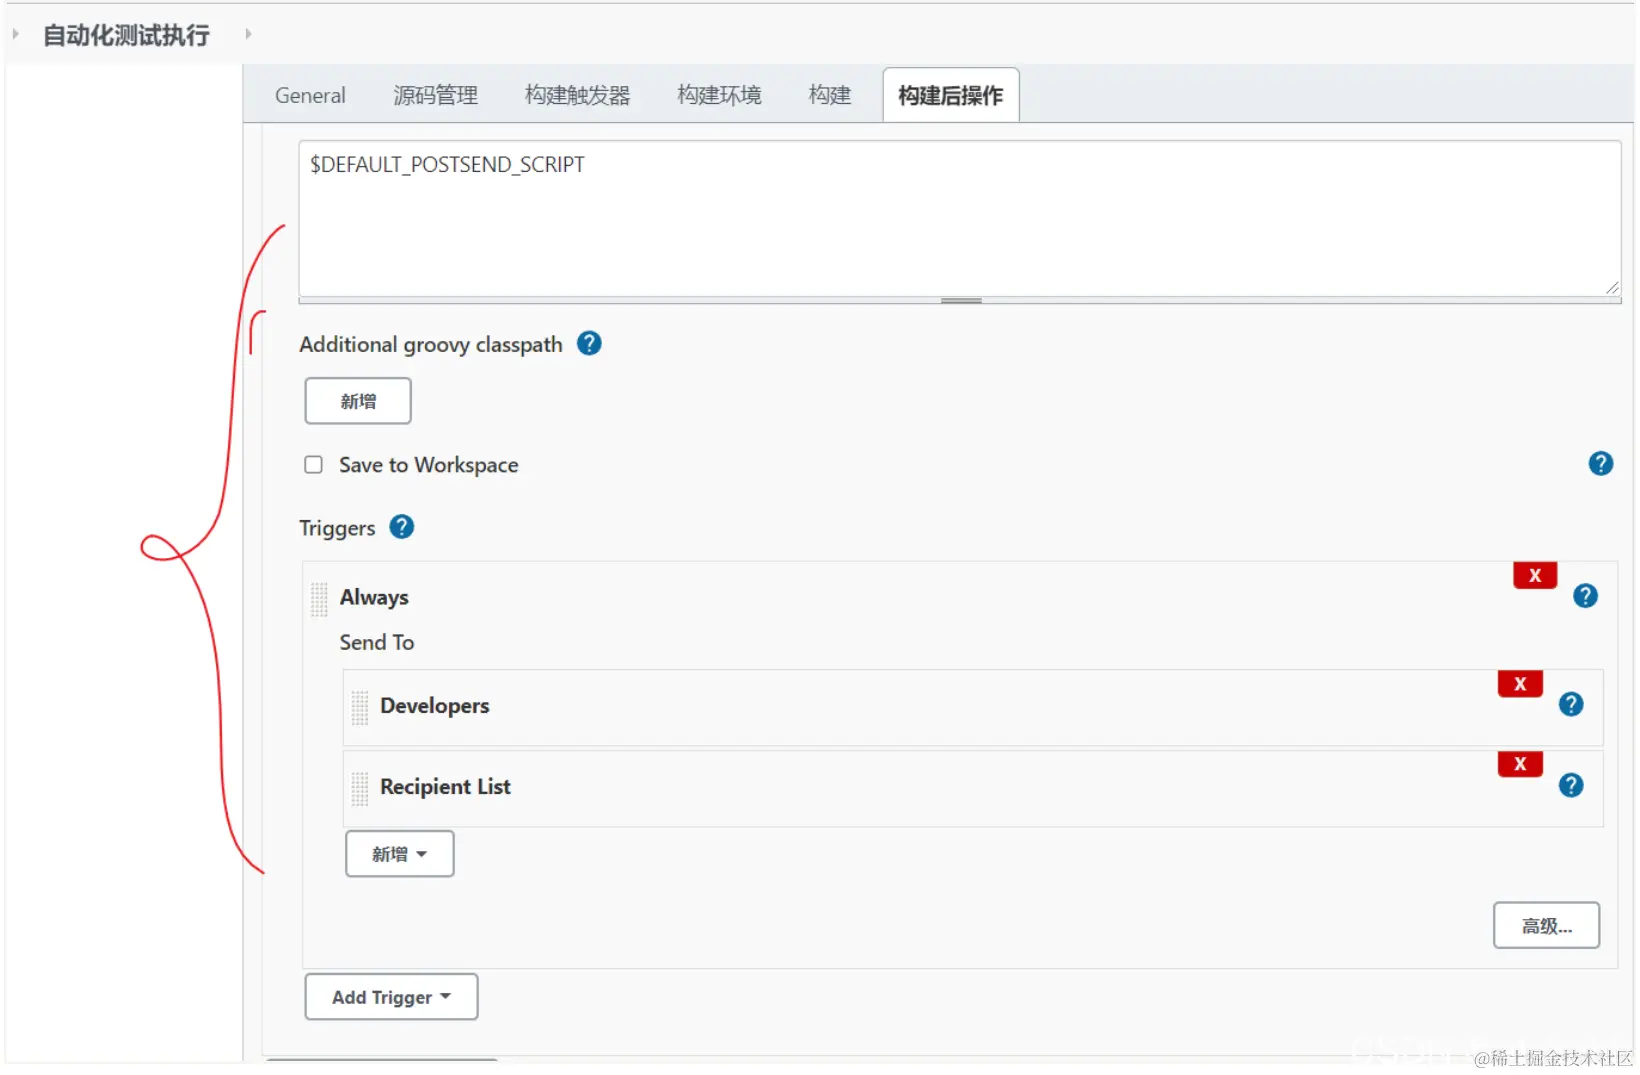Open help for Developers recipient
Screen dimensions: 1640x1075
(1571, 705)
